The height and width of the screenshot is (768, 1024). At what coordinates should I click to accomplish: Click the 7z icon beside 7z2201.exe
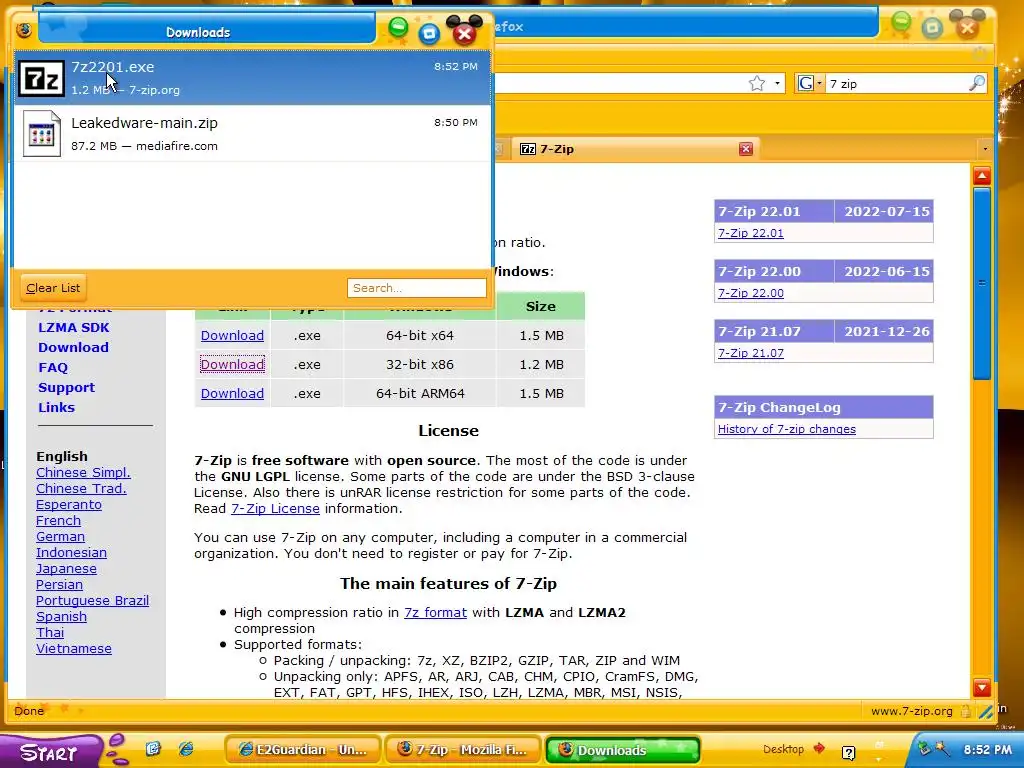coord(41,78)
